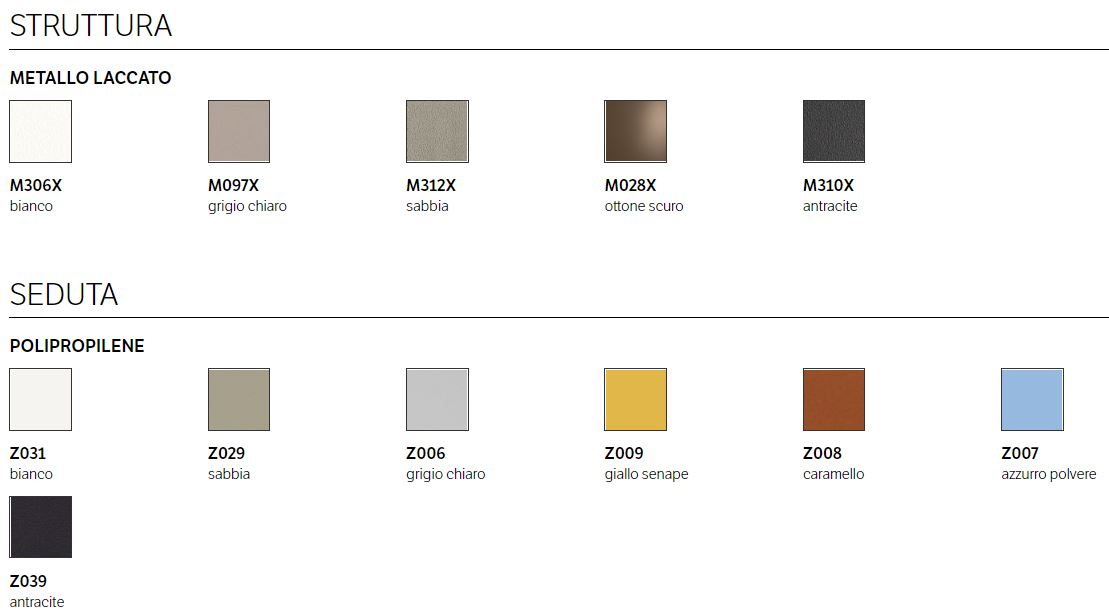Select the M306X bianco structure swatch
1109x615 pixels.
click(40, 130)
